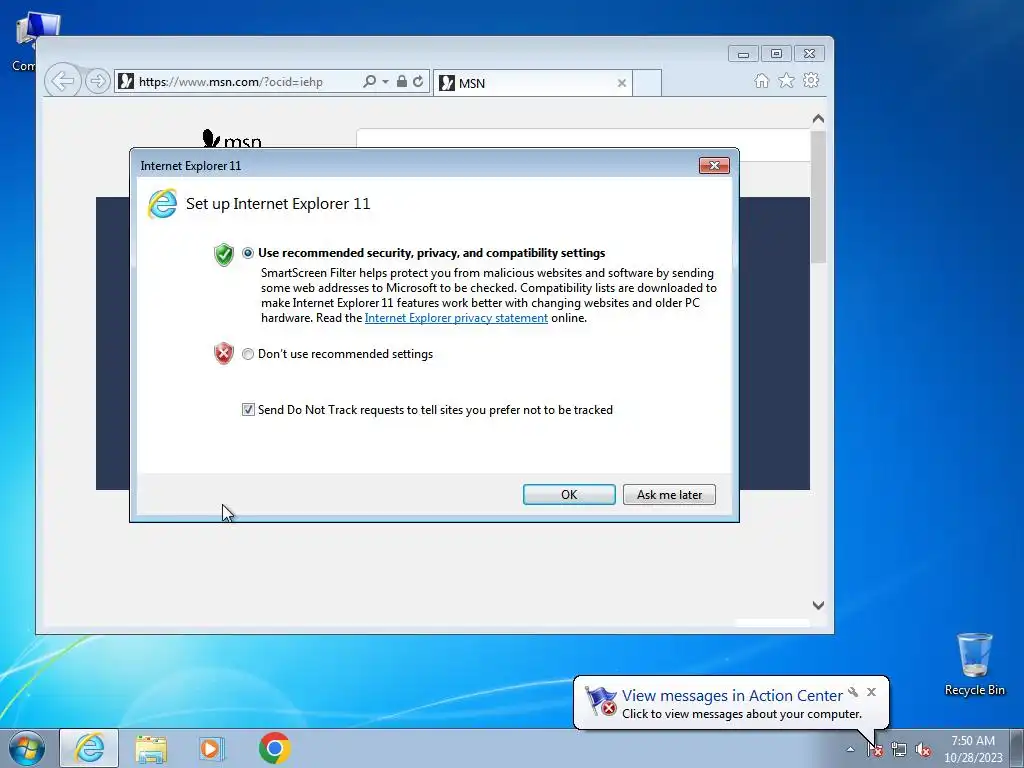This screenshot has height=768, width=1024.
Task: Click the vertical scrollbar thumb
Action: pyautogui.click(x=818, y=196)
